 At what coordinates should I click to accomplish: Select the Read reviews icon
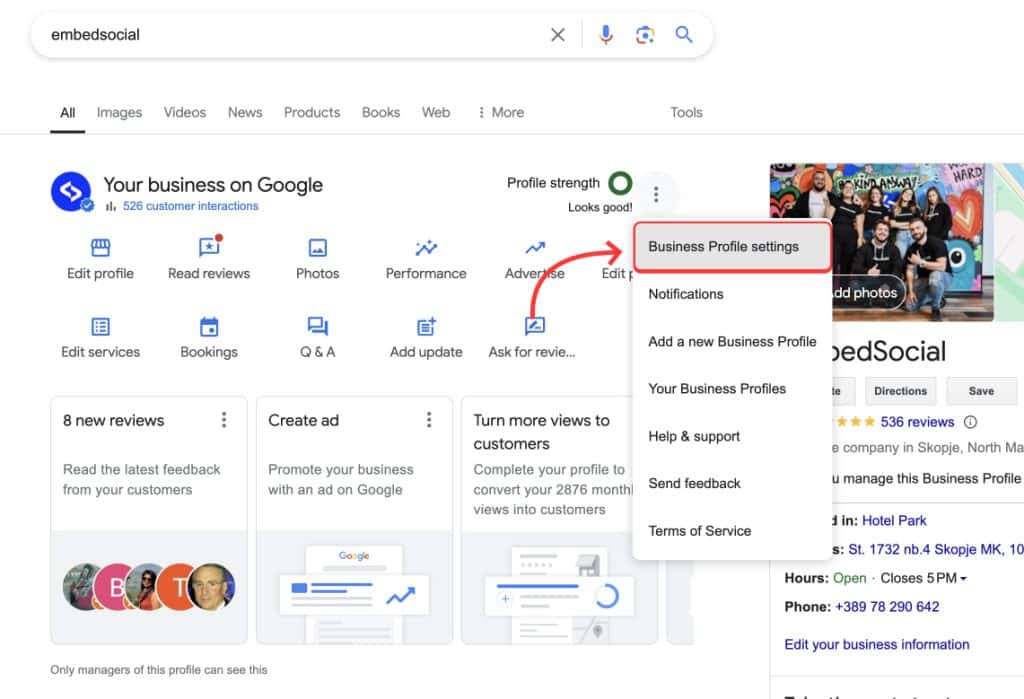[x=209, y=245]
